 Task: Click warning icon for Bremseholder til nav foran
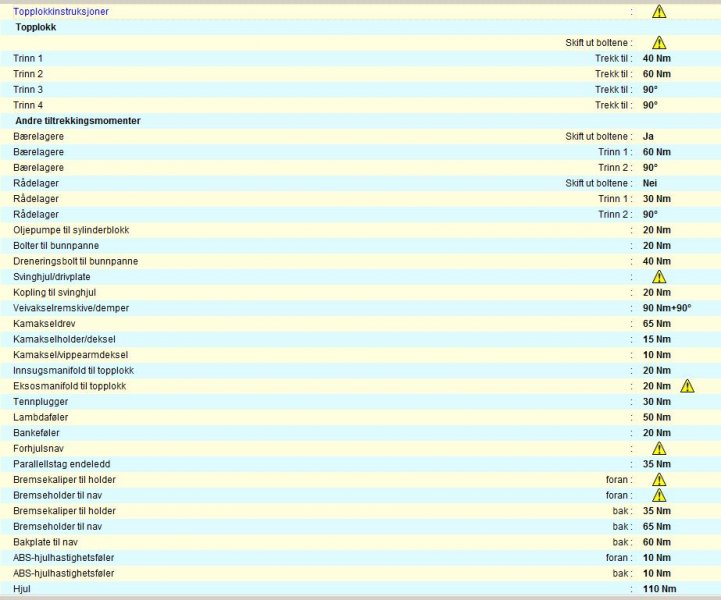pyautogui.click(x=659, y=495)
